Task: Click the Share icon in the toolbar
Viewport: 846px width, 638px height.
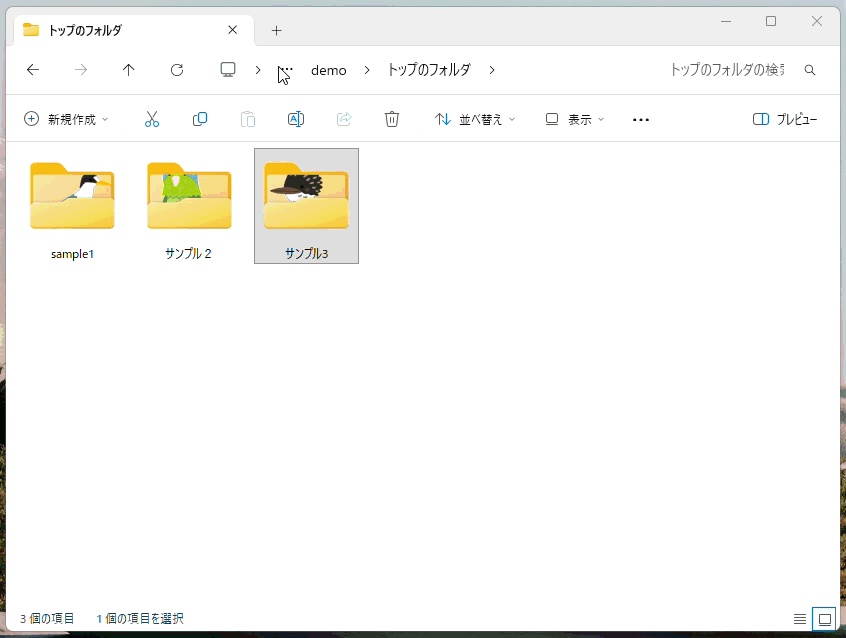Action: click(344, 119)
